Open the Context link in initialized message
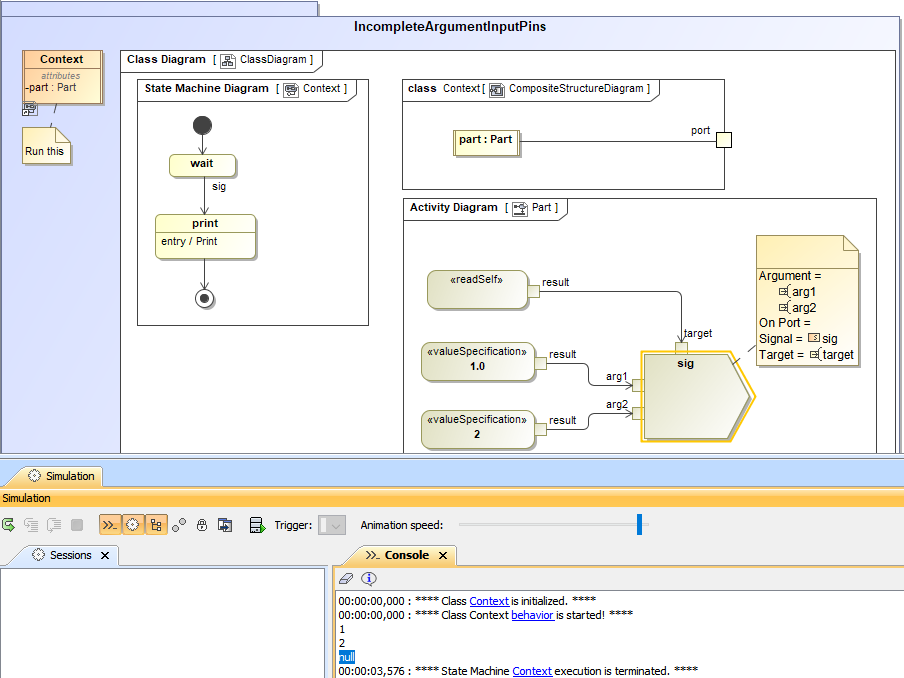The height and width of the screenshot is (678, 904). tap(489, 601)
